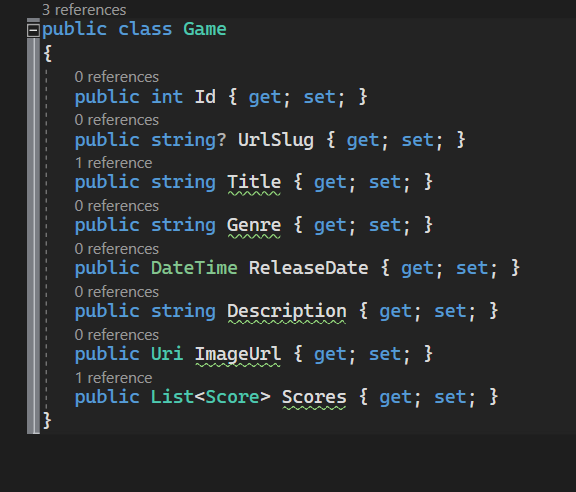Open the "0 references" CodeLens above ReleaseDate
576x492 pixels.
point(116,249)
